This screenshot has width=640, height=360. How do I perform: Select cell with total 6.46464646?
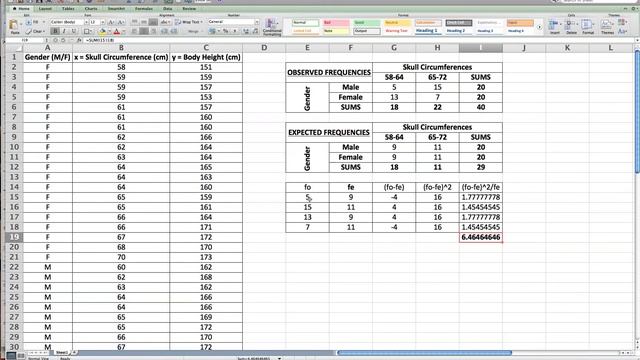[481, 237]
